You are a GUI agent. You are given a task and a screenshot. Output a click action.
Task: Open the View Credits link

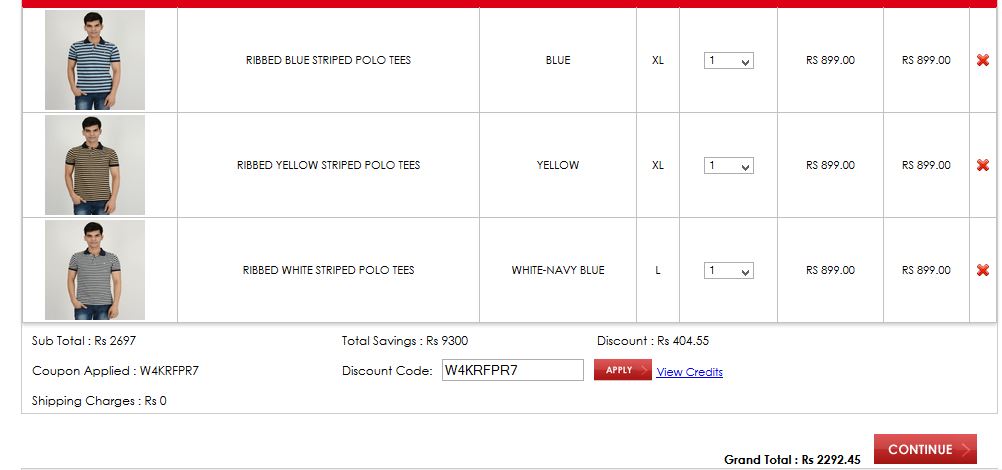pyautogui.click(x=689, y=372)
